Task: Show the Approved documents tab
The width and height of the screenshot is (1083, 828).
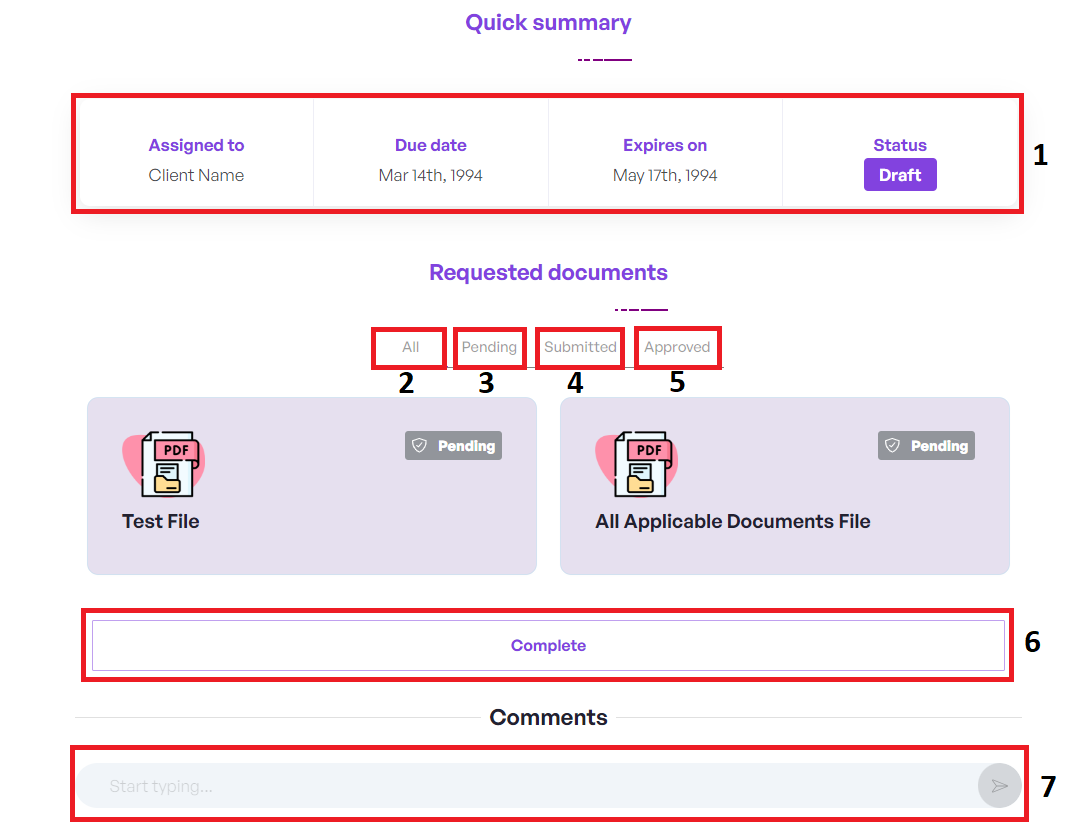Action: tap(677, 347)
